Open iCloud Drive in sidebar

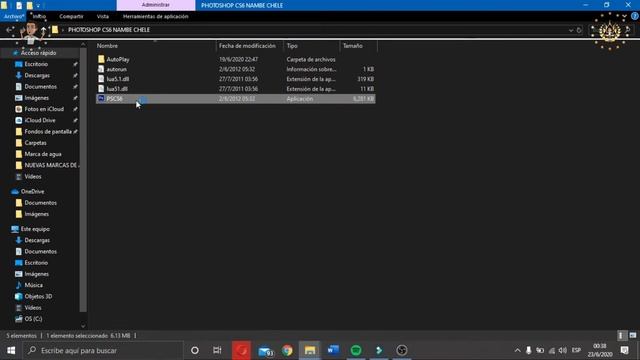tap(40, 120)
